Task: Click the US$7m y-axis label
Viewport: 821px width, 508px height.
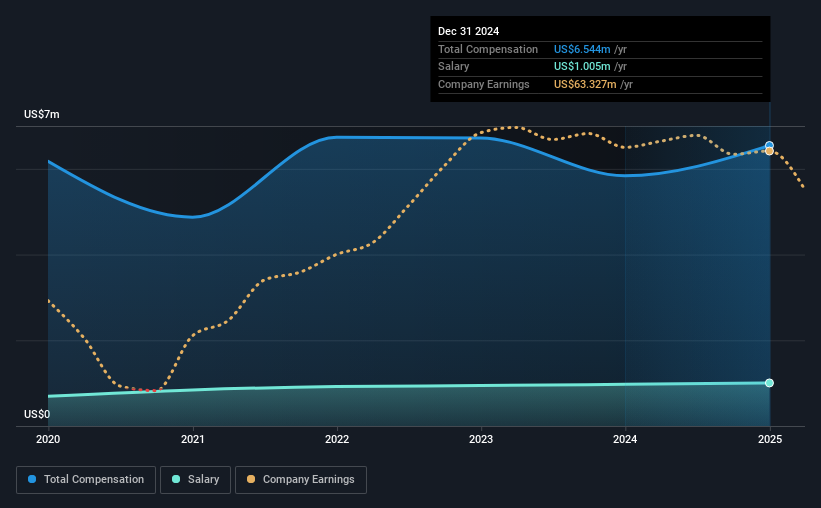Action: [42, 114]
